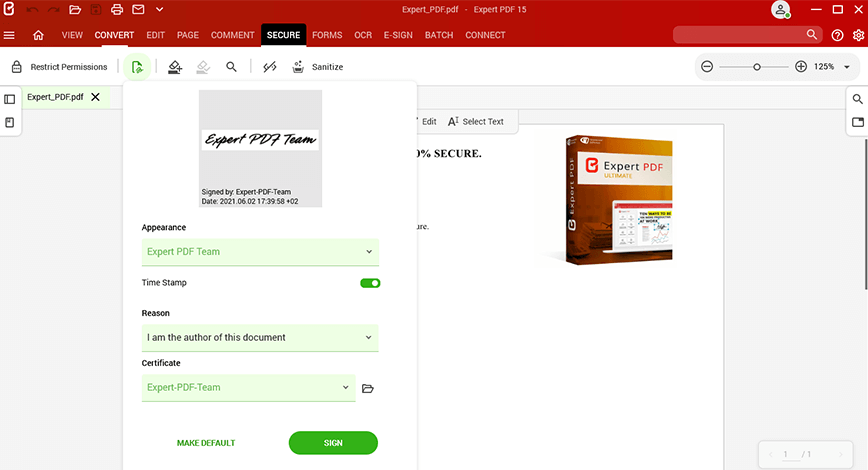Save the document with disk icon
Viewport: 868px width, 470px height.
tap(96, 9)
